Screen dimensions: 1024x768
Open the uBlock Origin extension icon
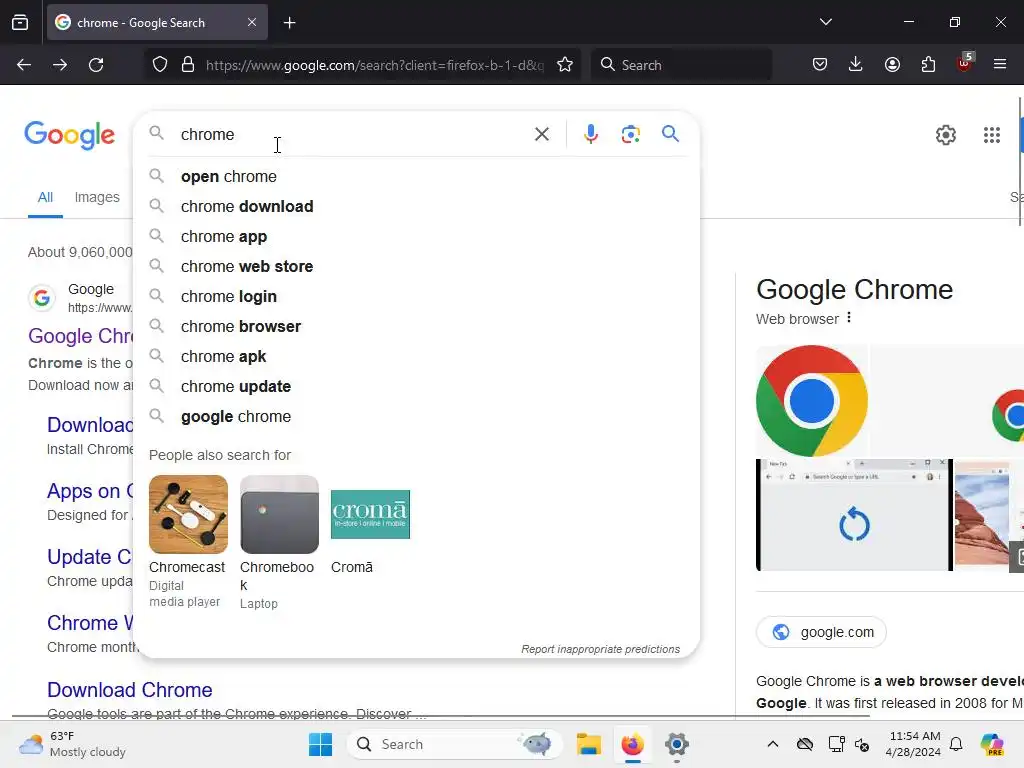965,63
